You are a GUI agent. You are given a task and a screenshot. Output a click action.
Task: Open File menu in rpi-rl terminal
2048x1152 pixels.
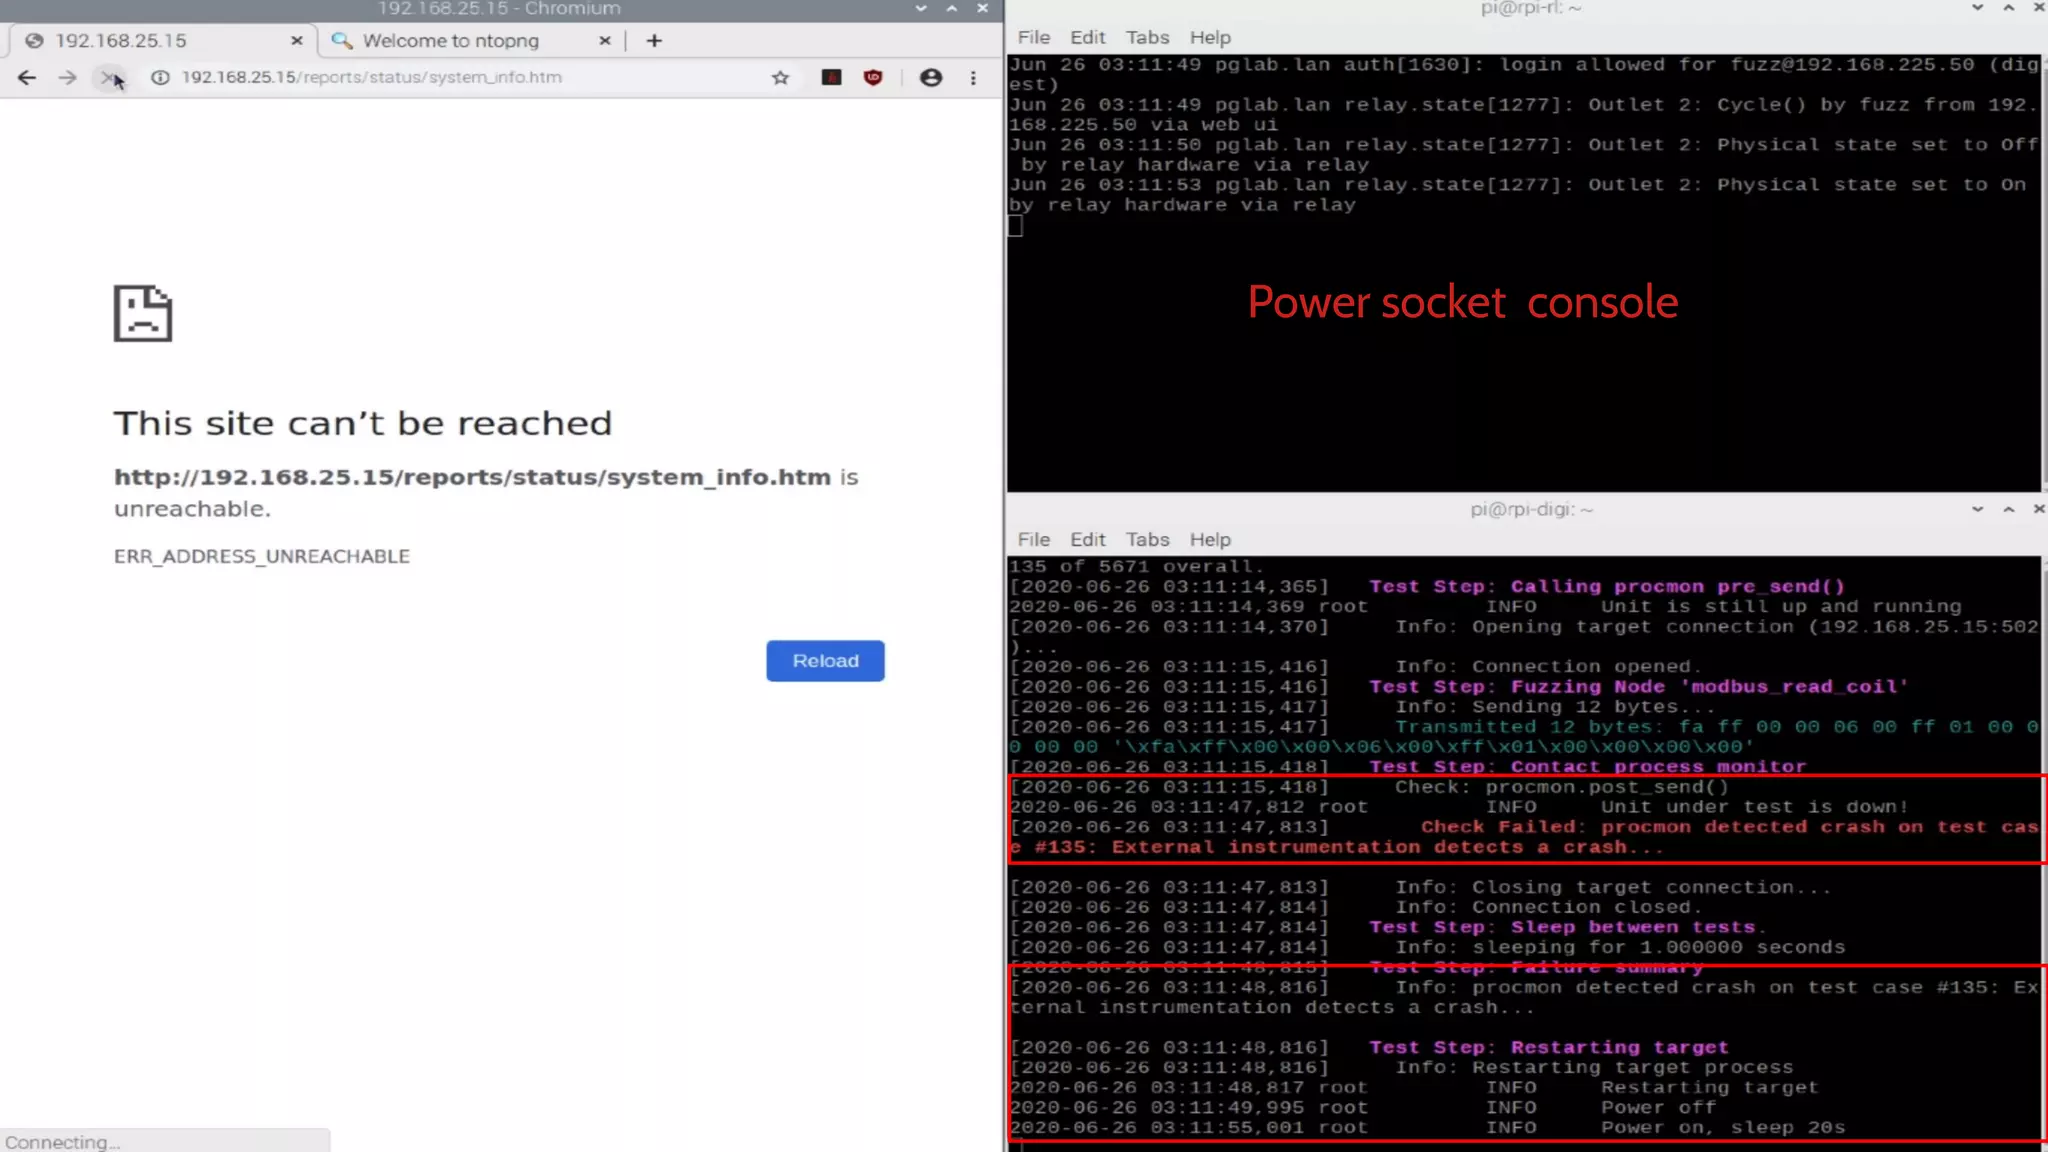(1033, 37)
